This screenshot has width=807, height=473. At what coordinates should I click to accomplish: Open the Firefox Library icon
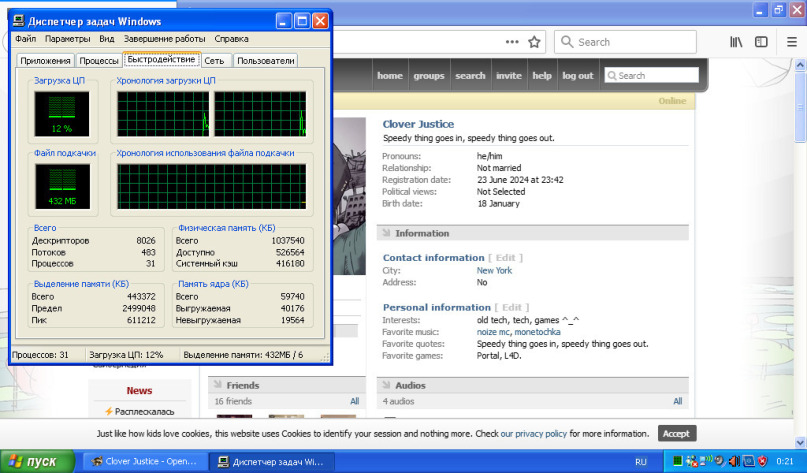736,42
